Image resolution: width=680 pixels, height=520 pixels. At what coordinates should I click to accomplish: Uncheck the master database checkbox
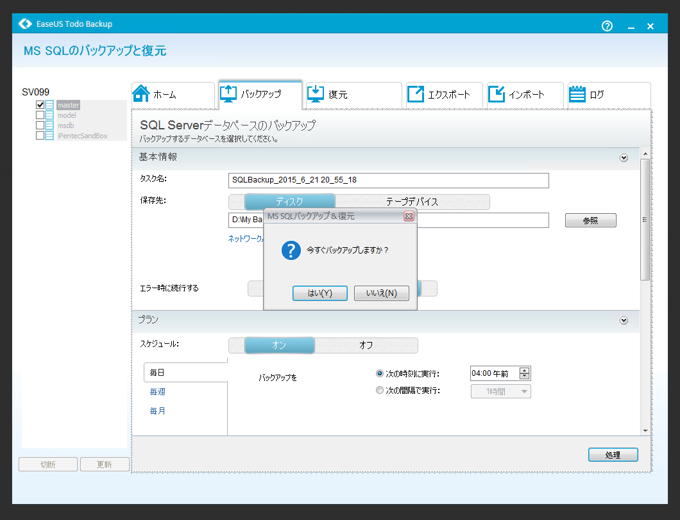(40, 105)
